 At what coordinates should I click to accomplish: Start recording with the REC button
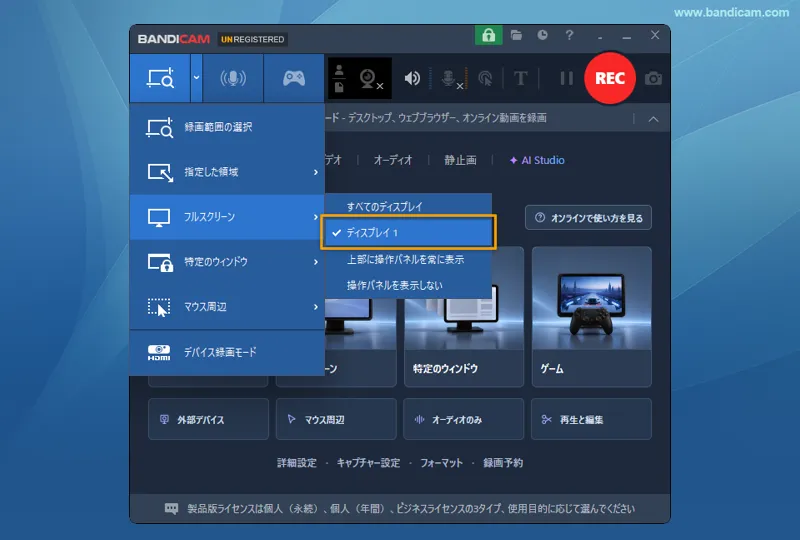pyautogui.click(x=610, y=78)
